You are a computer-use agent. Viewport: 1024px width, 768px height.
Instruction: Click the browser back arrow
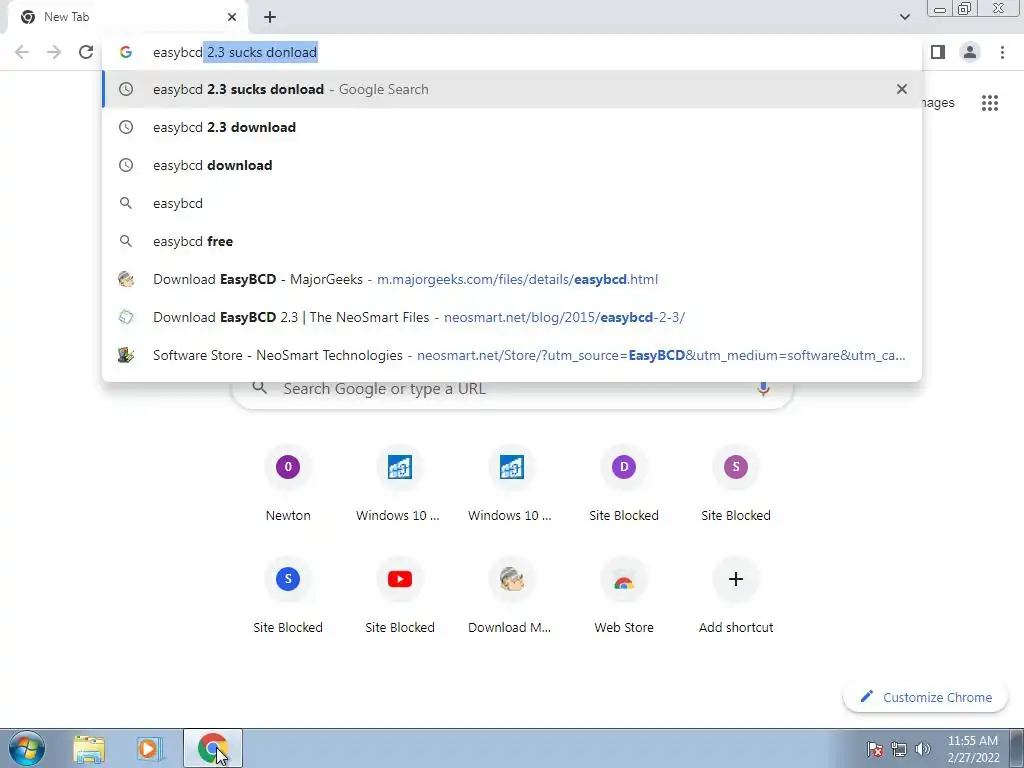coord(22,52)
